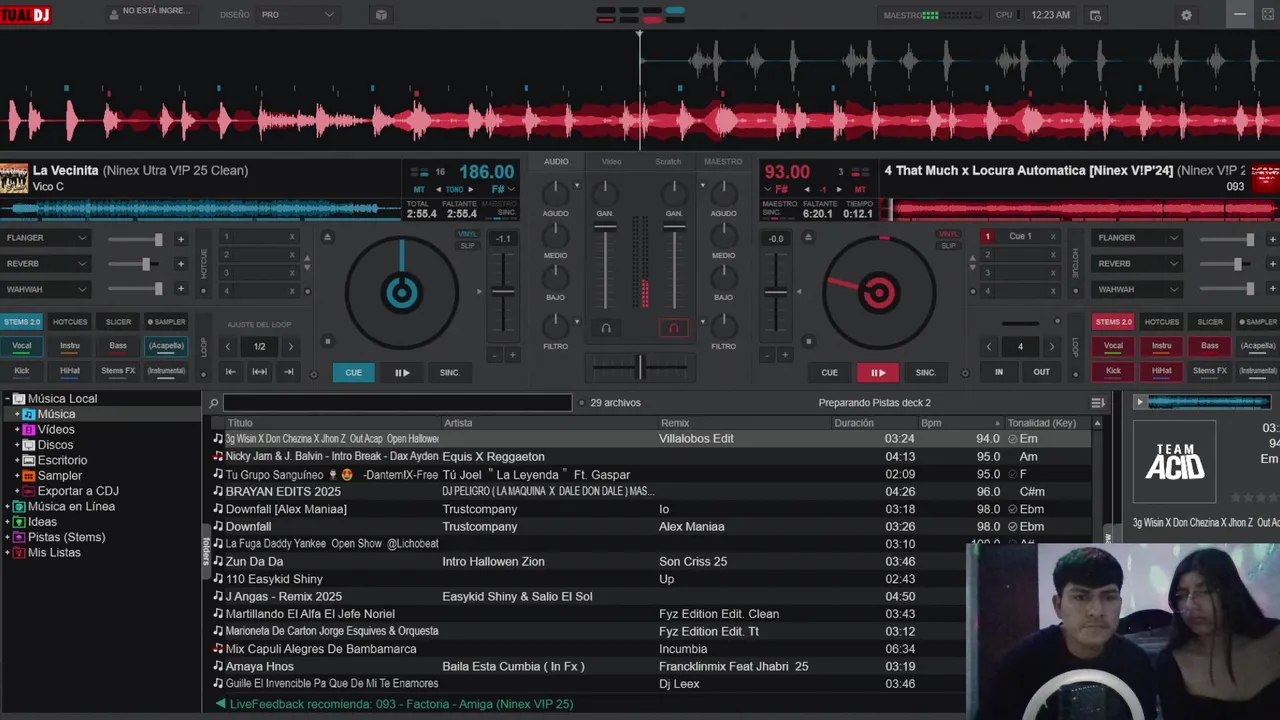This screenshot has height=720, width=1280.
Task: Open left deck F# key dropdown
Action: (x=503, y=189)
